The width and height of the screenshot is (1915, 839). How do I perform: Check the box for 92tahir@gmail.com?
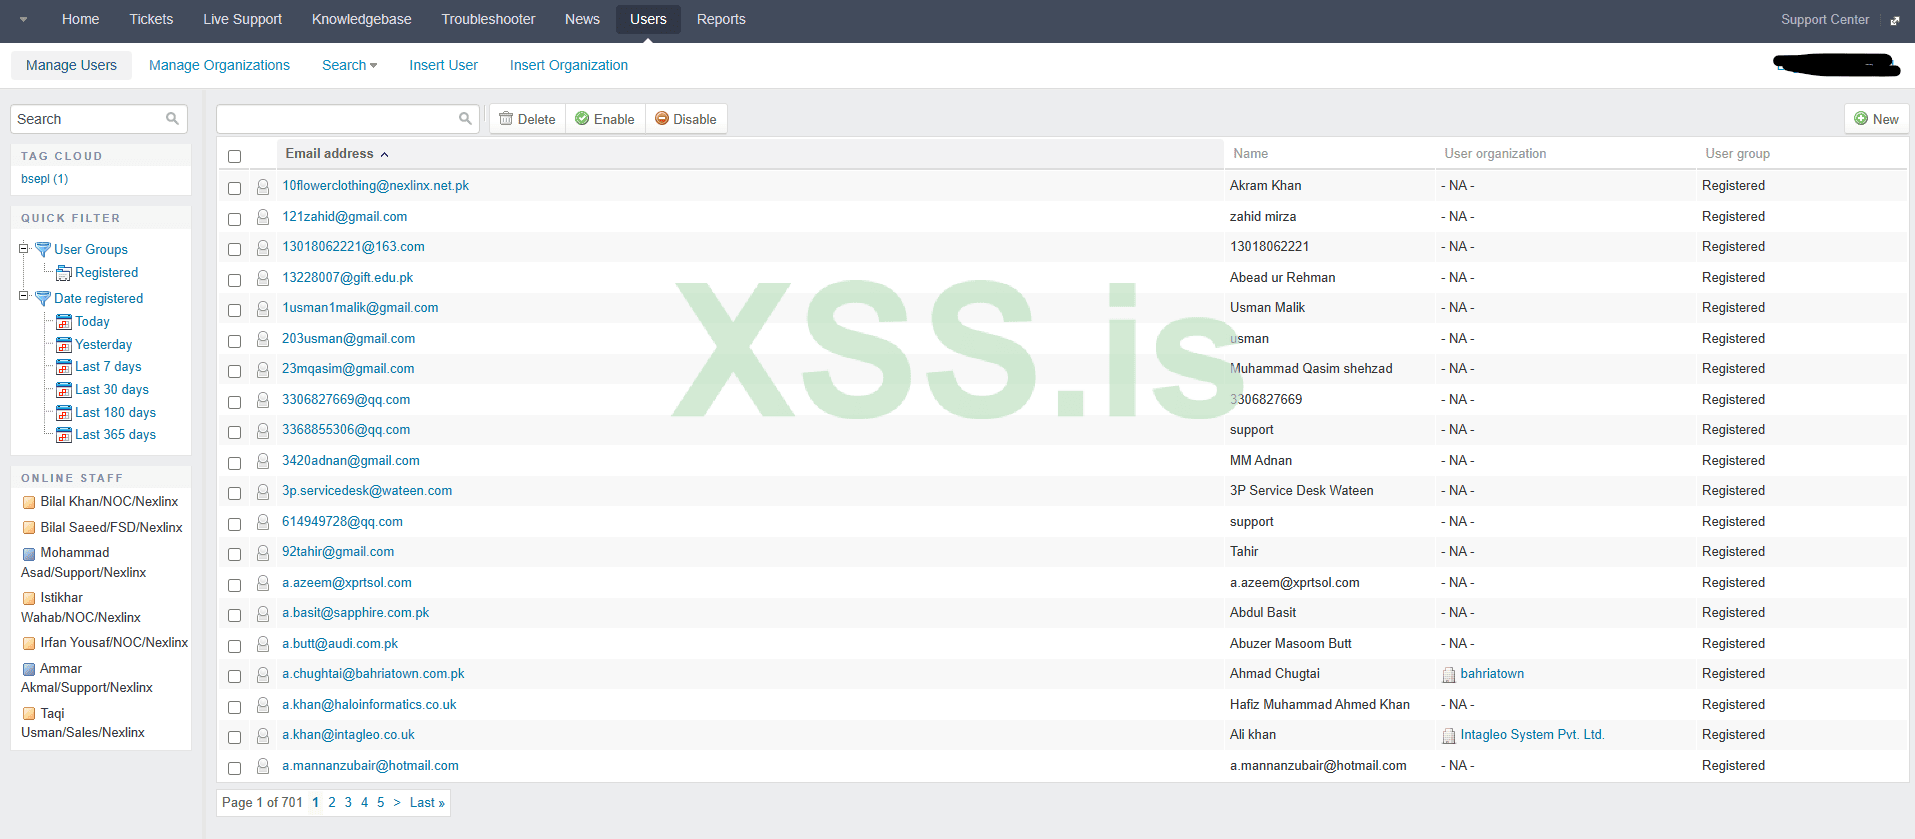pyautogui.click(x=234, y=554)
